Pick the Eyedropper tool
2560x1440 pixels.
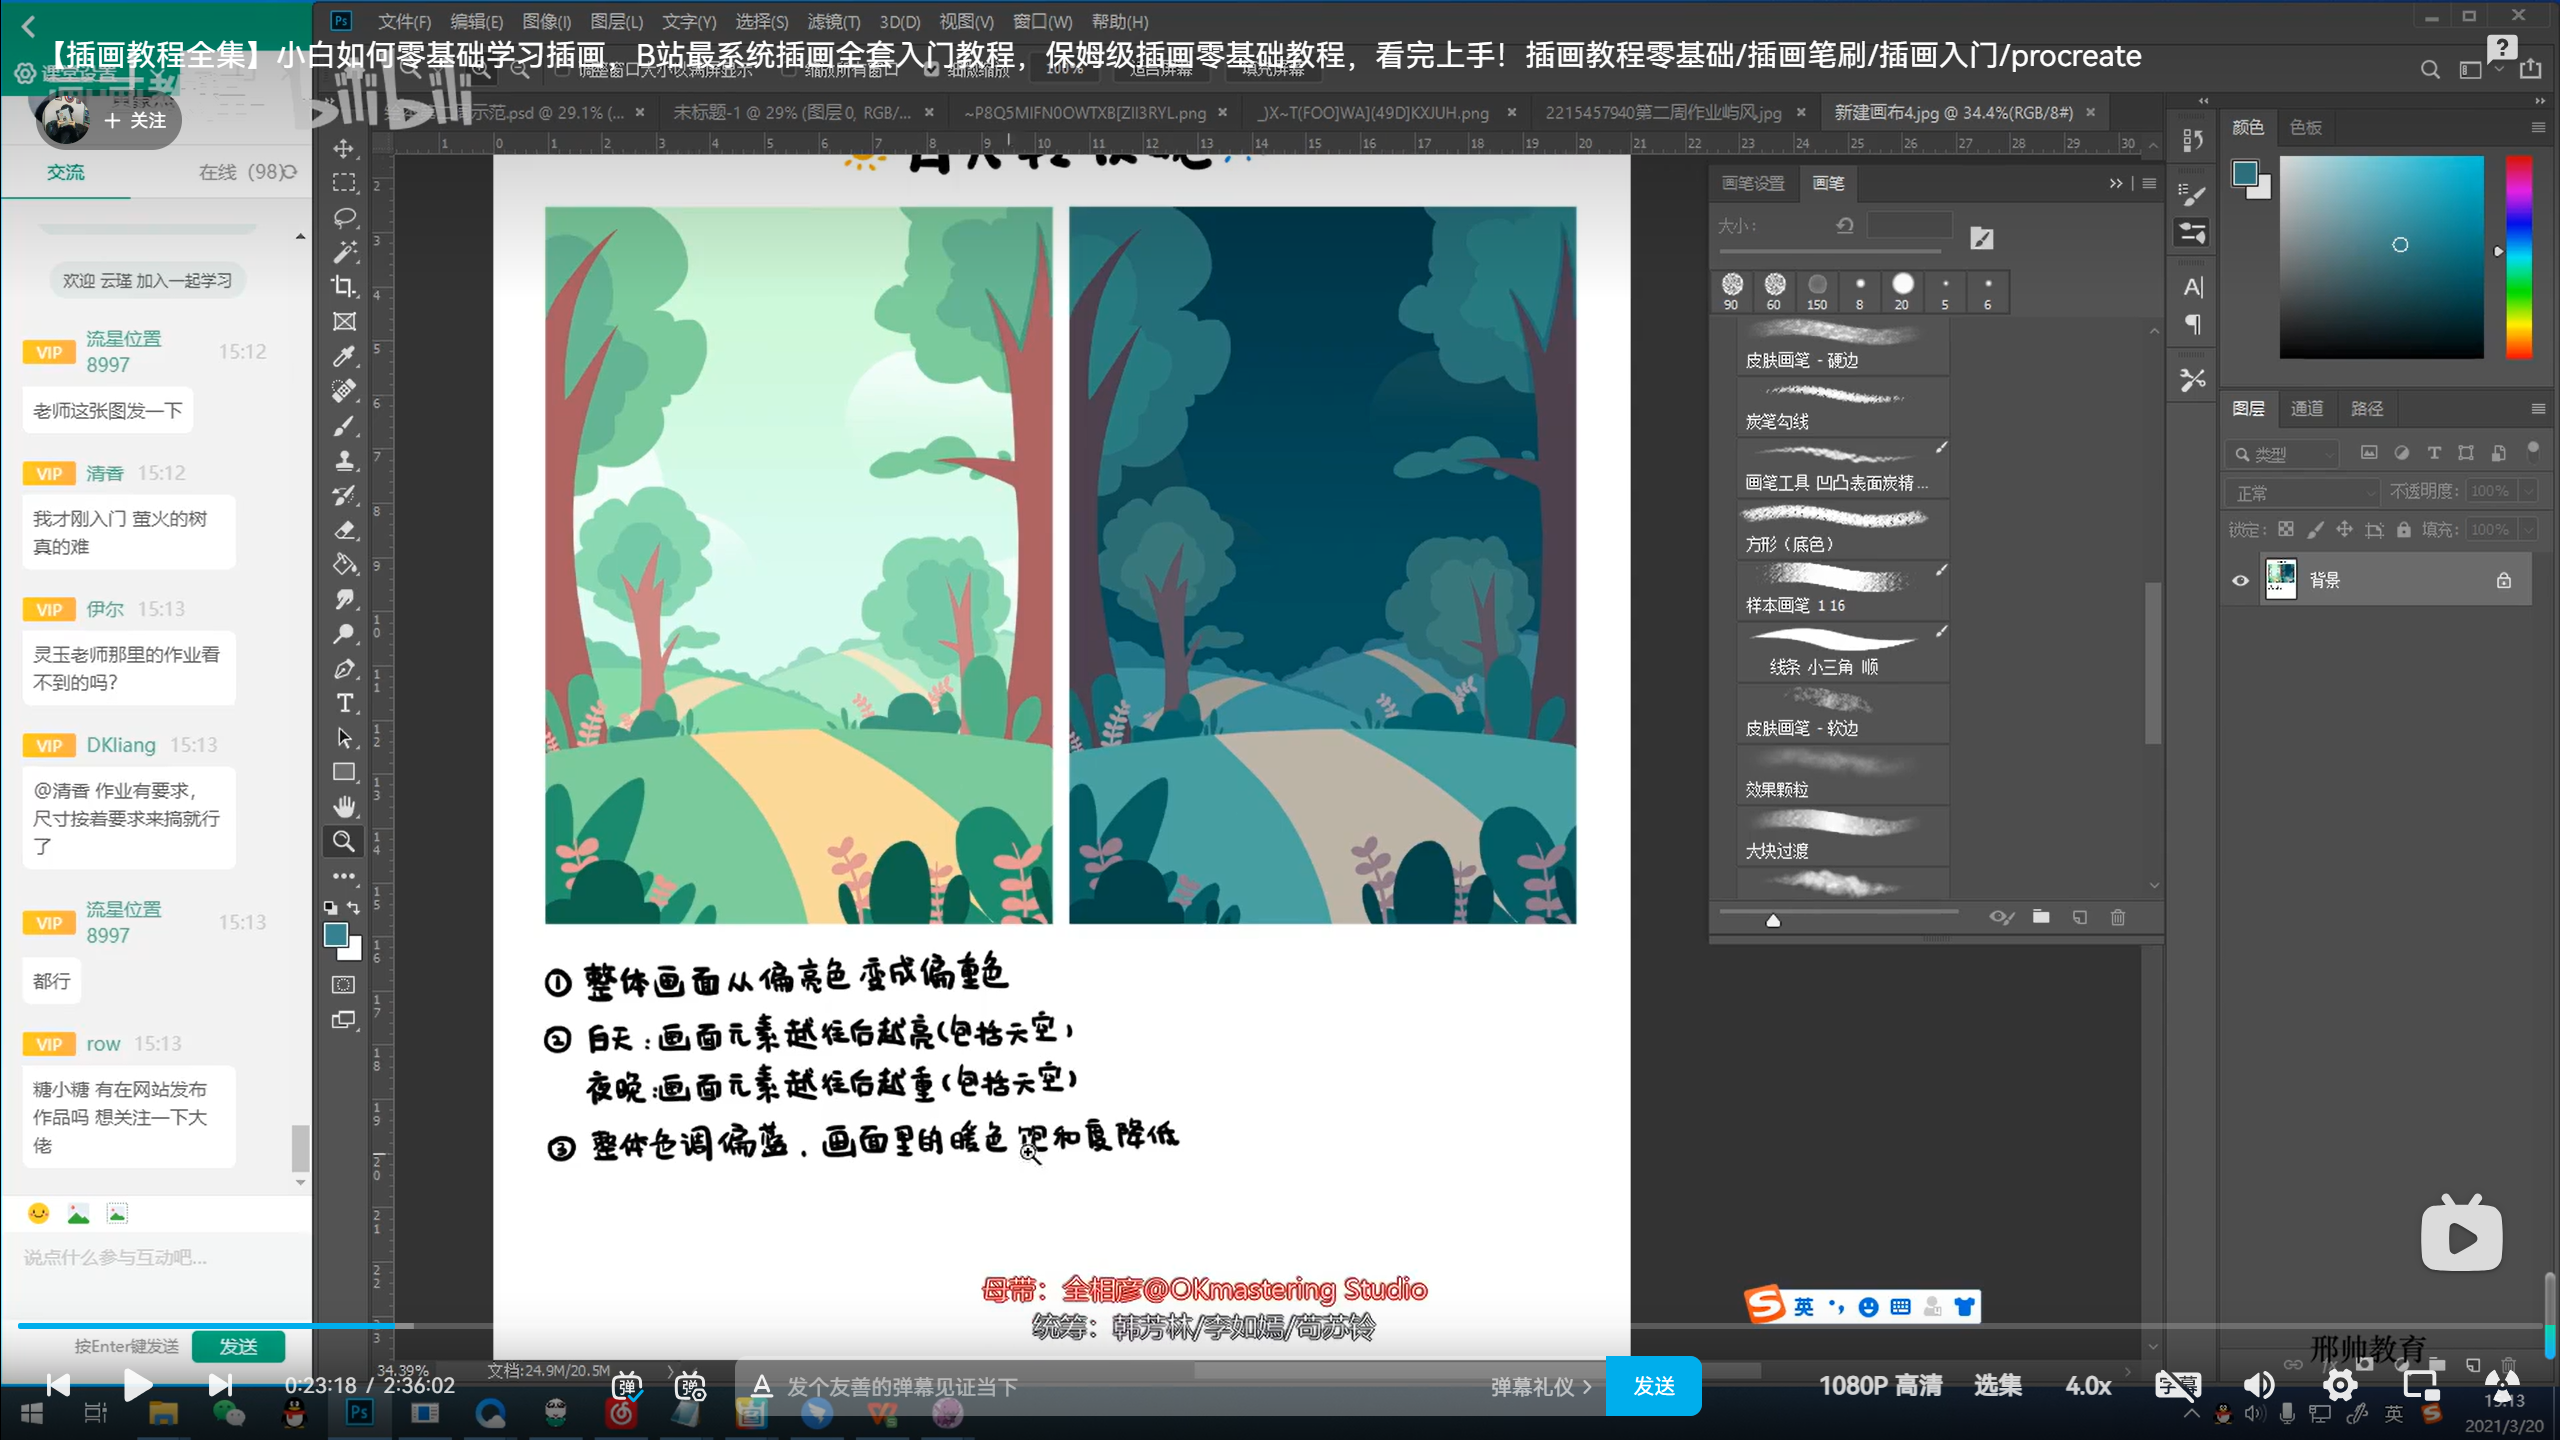tap(344, 356)
